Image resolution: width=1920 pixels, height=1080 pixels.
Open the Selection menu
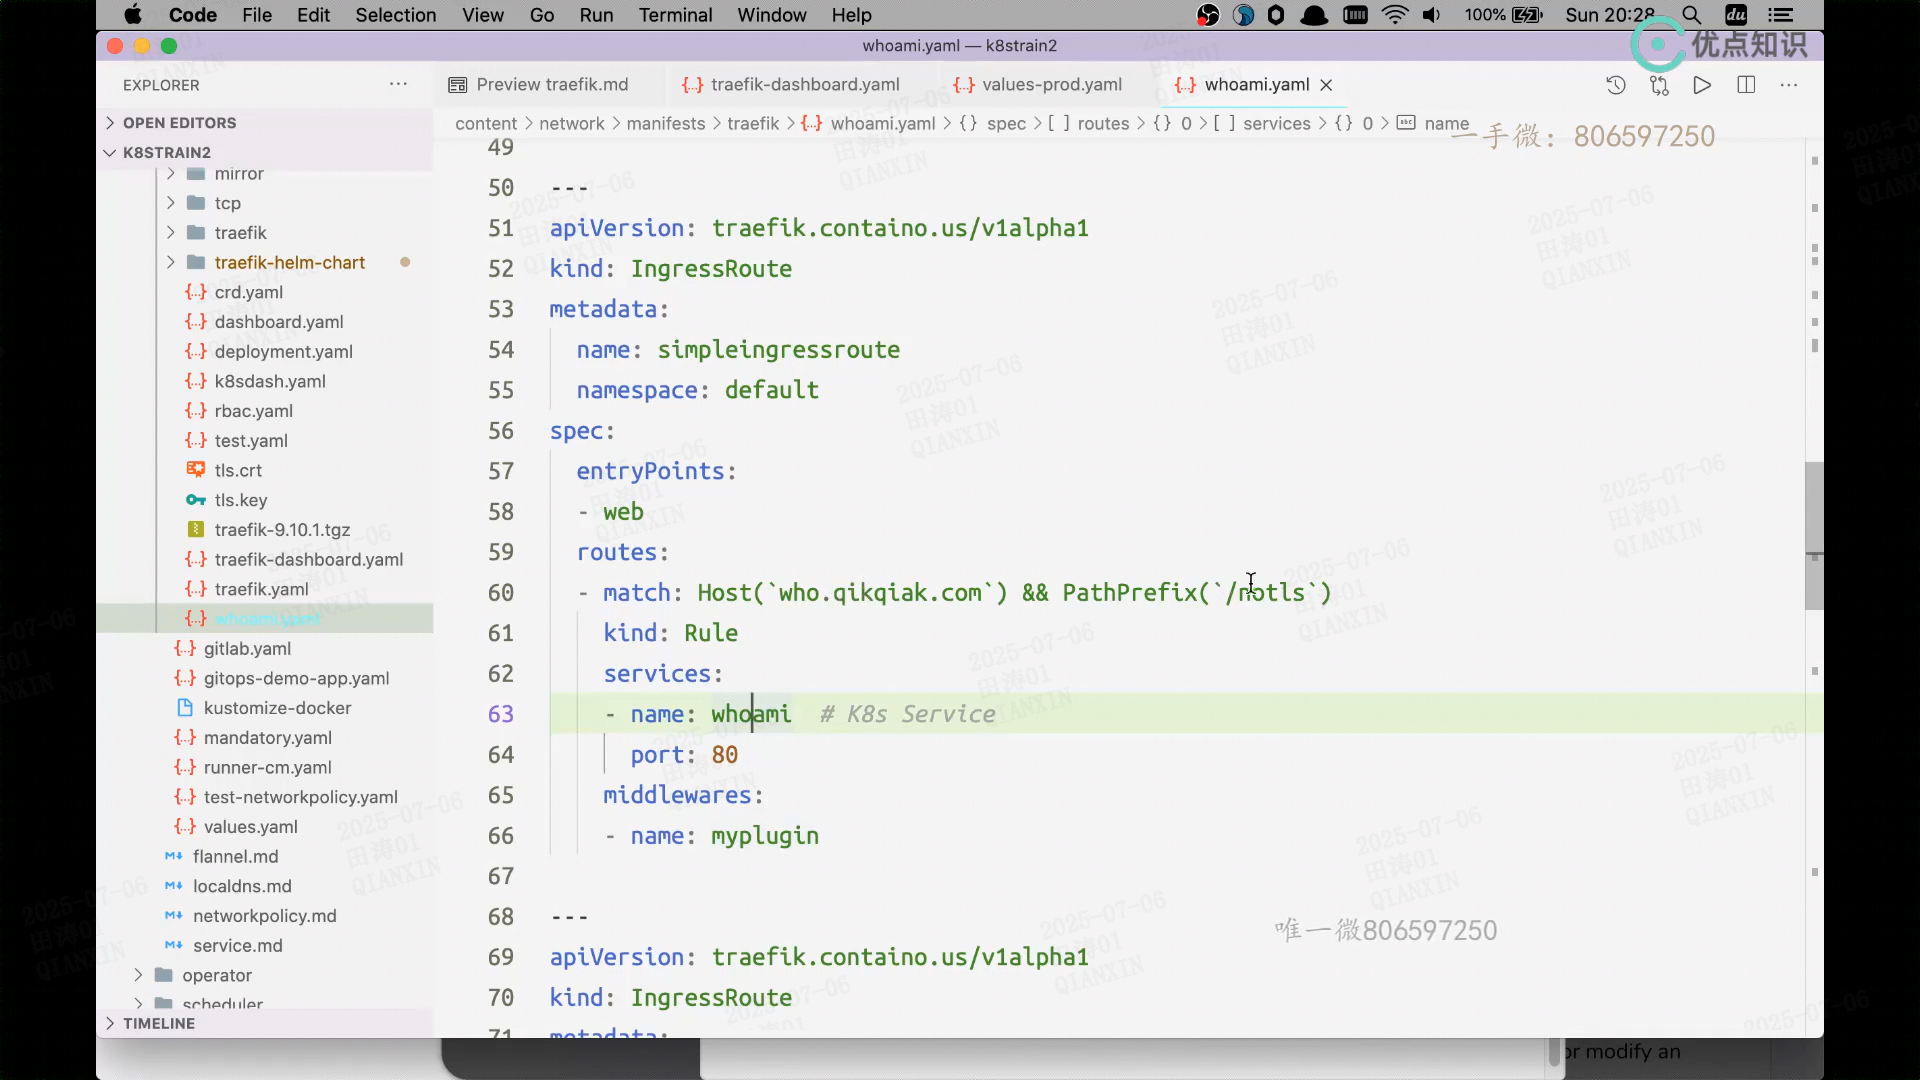tap(395, 15)
